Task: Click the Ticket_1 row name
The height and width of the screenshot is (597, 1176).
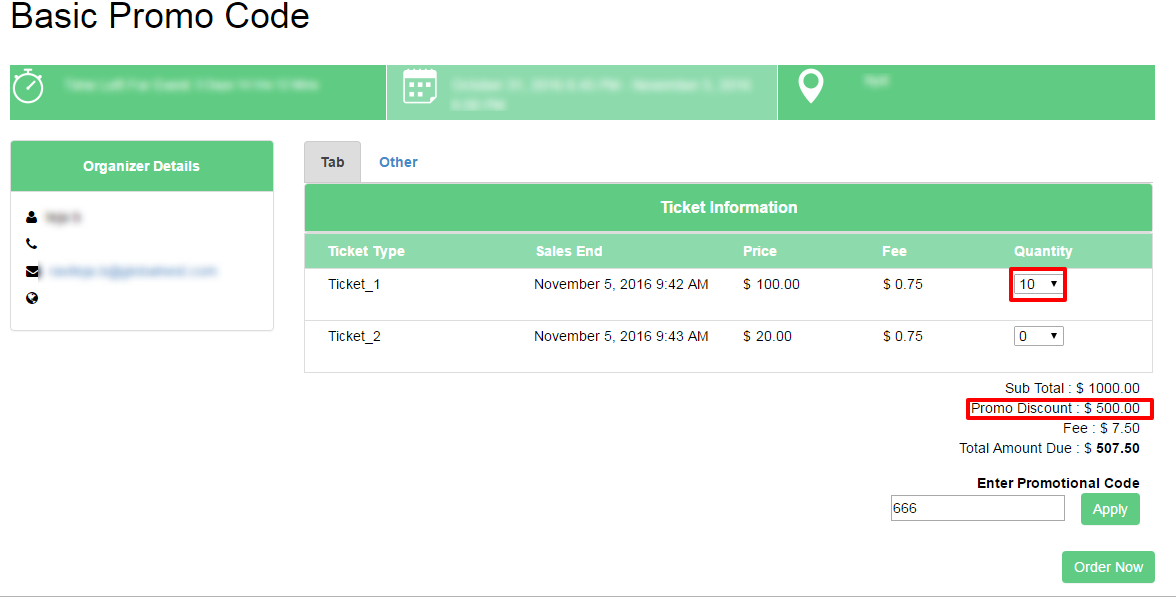Action: (x=354, y=284)
